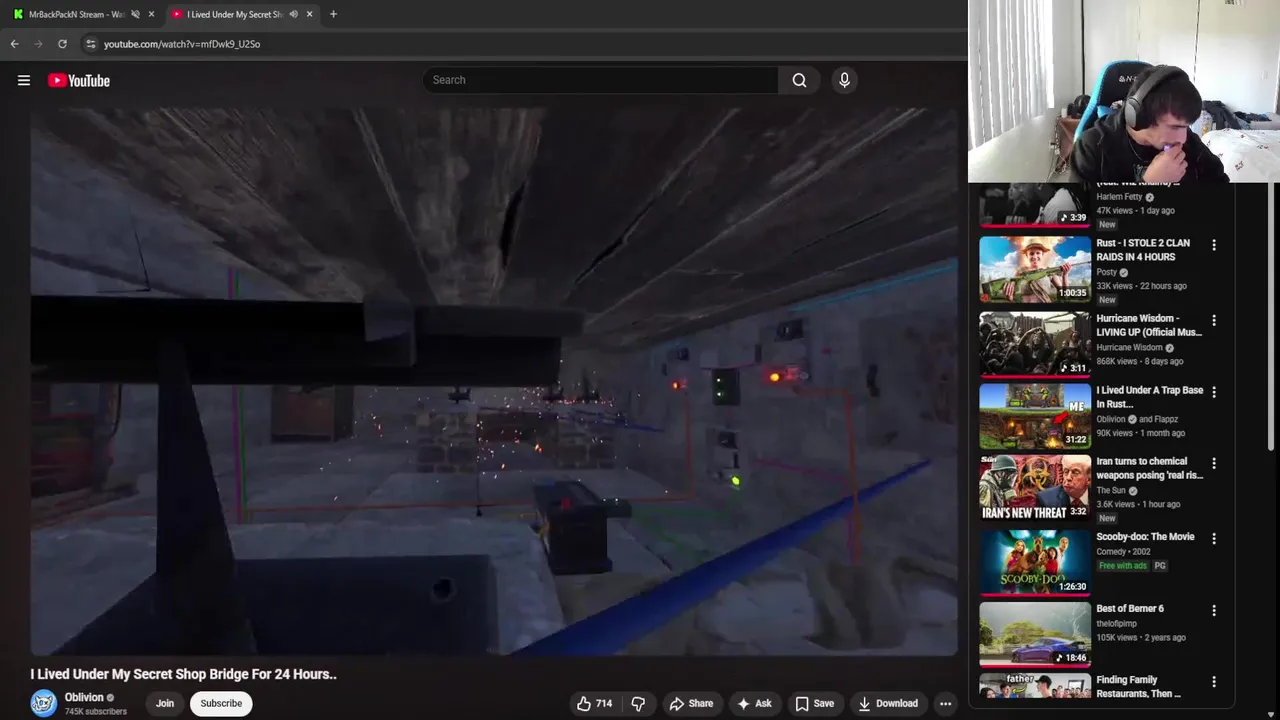
Task: Go back with browser back arrow
Action: click(x=14, y=44)
